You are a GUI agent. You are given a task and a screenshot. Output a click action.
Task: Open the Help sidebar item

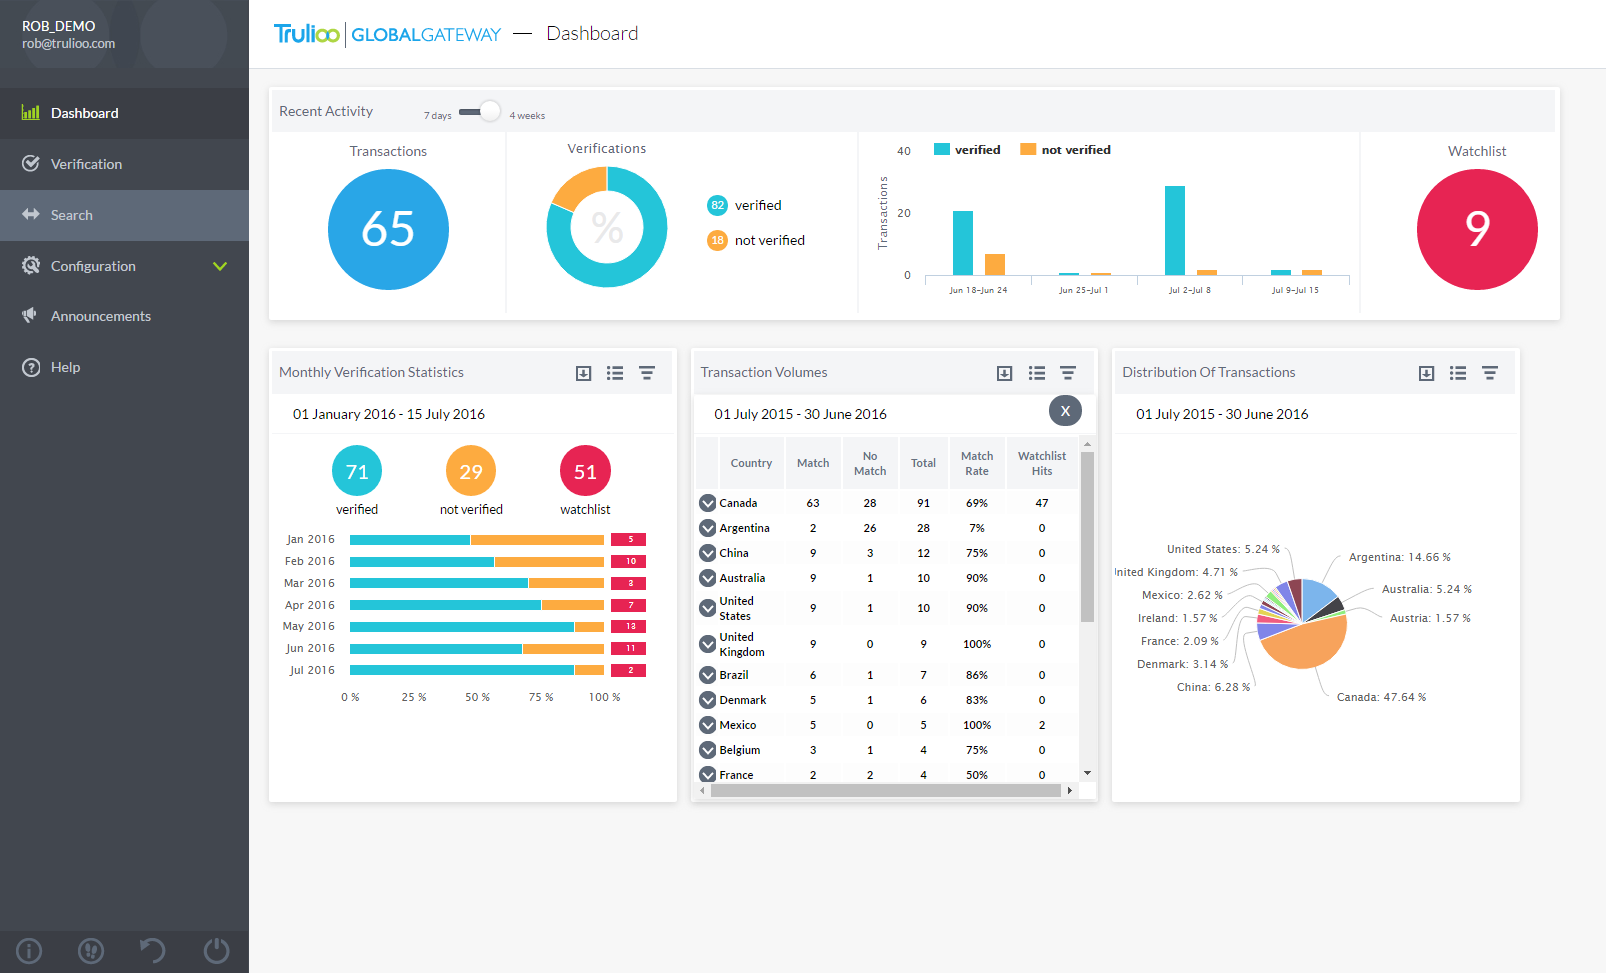[x=124, y=367]
